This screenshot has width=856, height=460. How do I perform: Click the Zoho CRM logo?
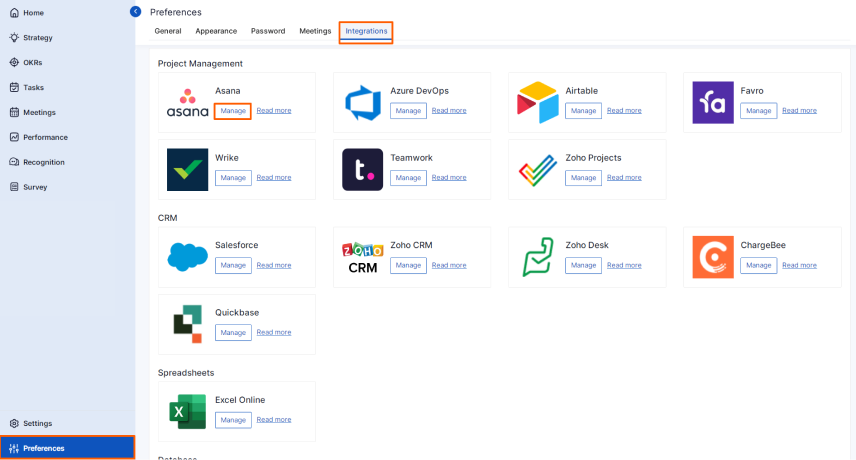click(363, 258)
